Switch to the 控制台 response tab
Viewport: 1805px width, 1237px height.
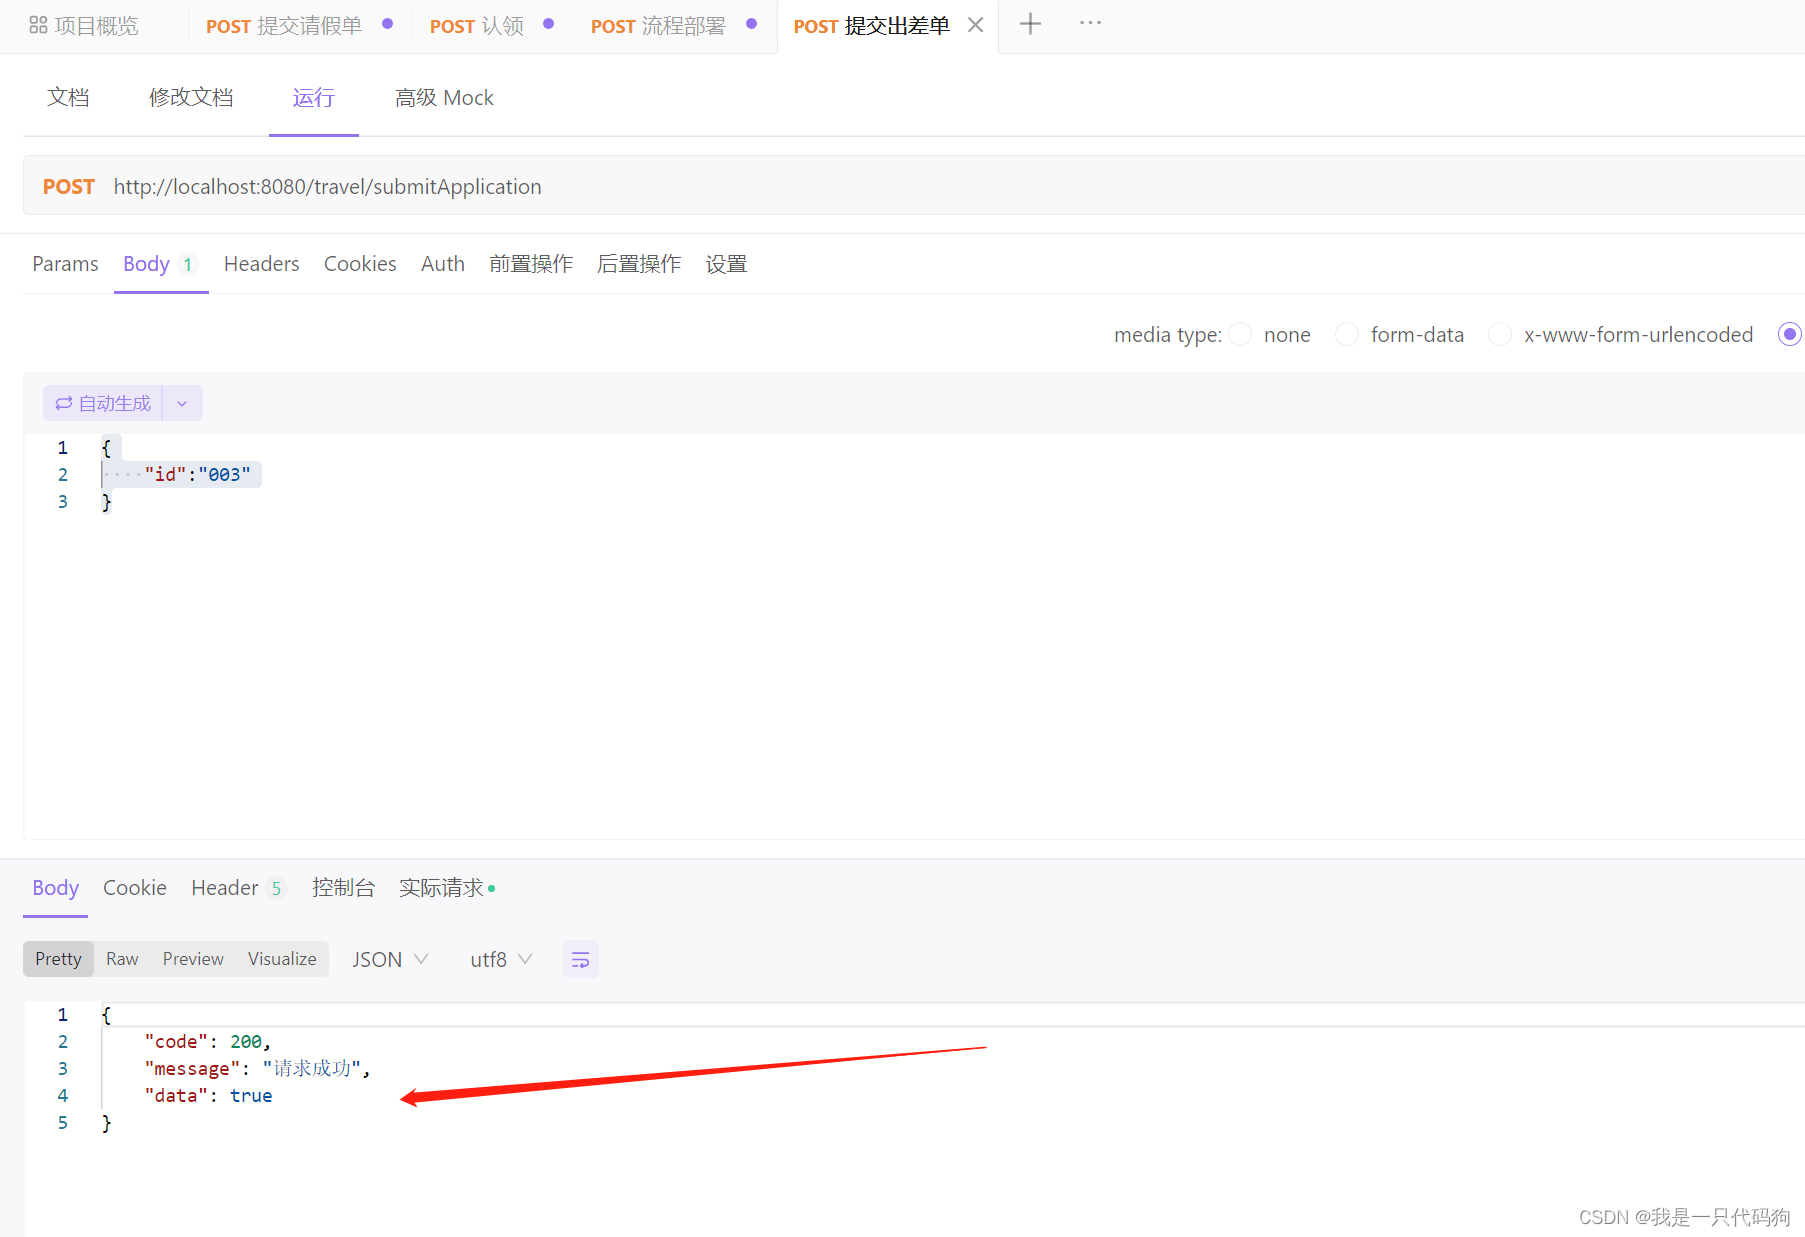point(344,887)
